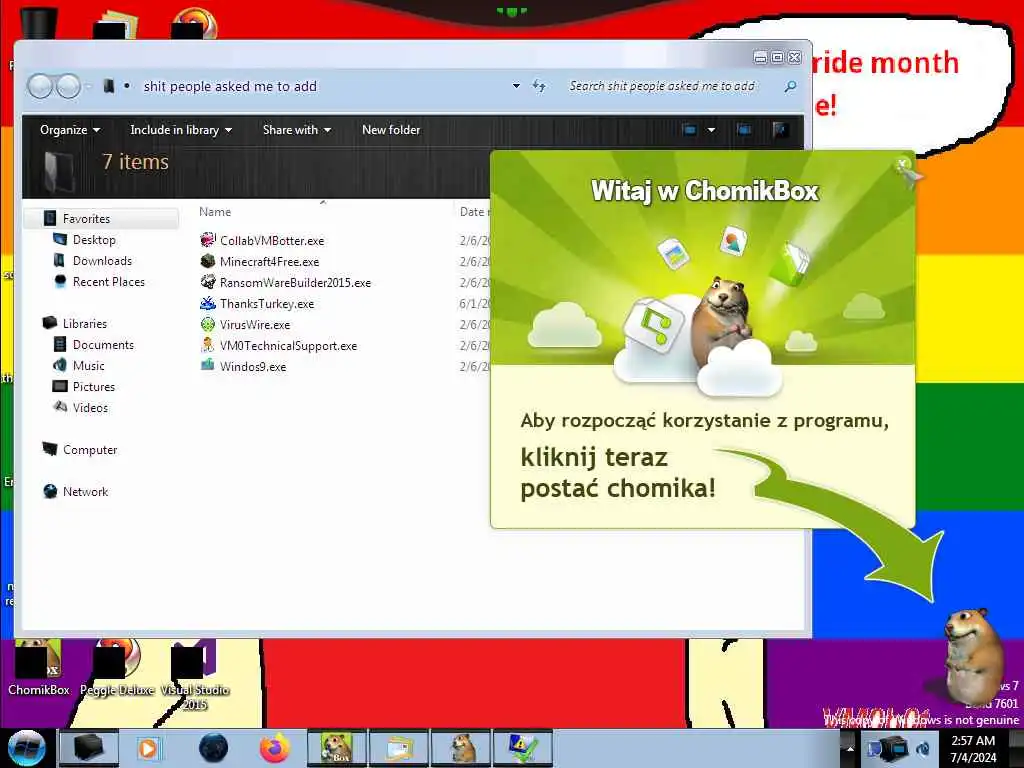Open Pictures library
The width and height of the screenshot is (1024, 768).
pyautogui.click(x=93, y=387)
